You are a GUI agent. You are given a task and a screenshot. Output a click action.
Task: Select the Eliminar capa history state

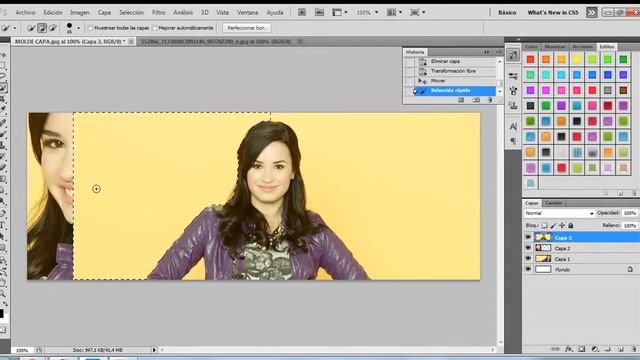pyautogui.click(x=445, y=61)
